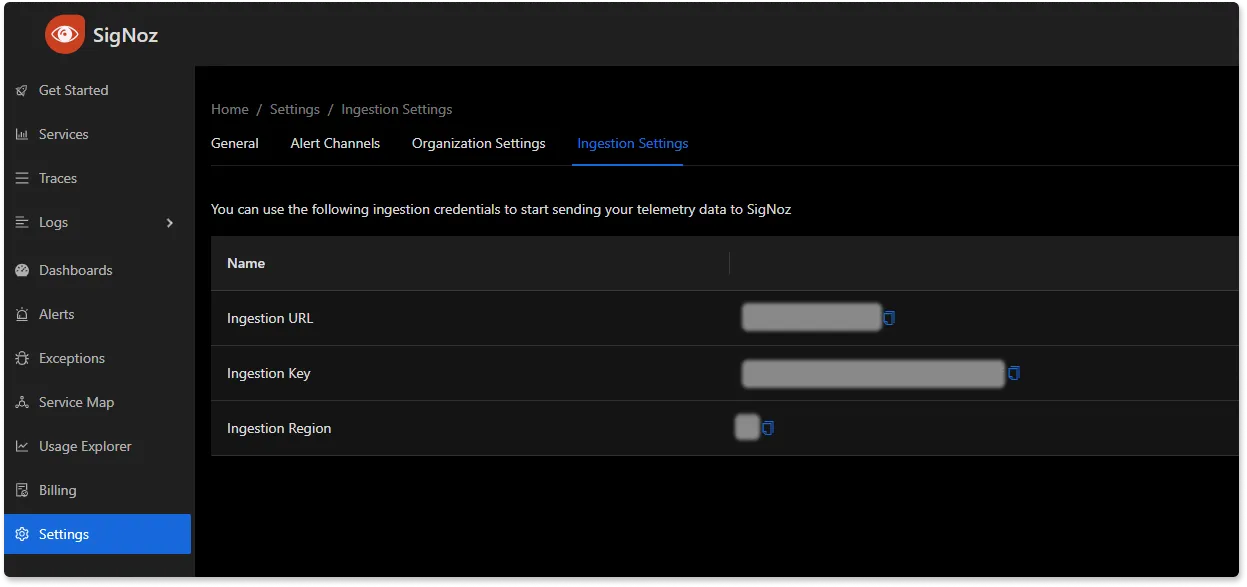Viewport: 1247px width, 587px height.
Task: Select the Ingestion Settings tab
Action: pyautogui.click(x=633, y=144)
